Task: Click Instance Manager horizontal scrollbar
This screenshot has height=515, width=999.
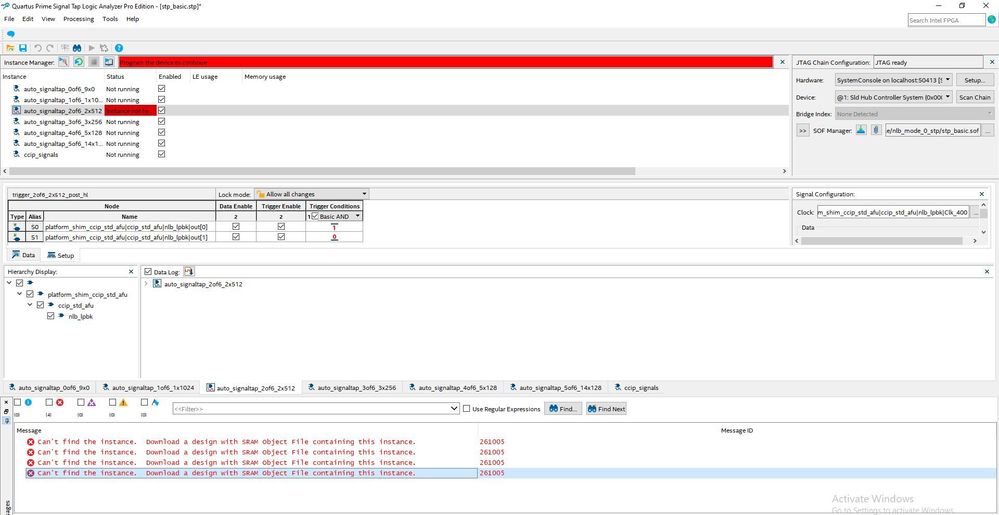Action: 322,171
